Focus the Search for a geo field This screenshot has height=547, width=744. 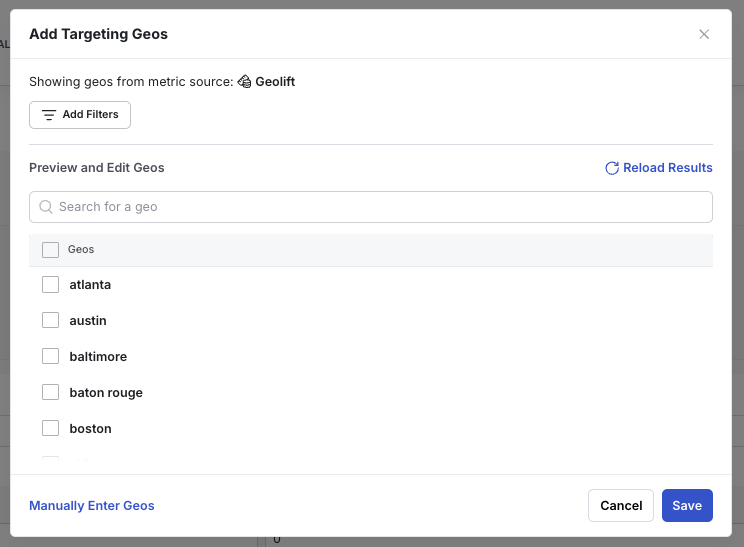pos(380,207)
